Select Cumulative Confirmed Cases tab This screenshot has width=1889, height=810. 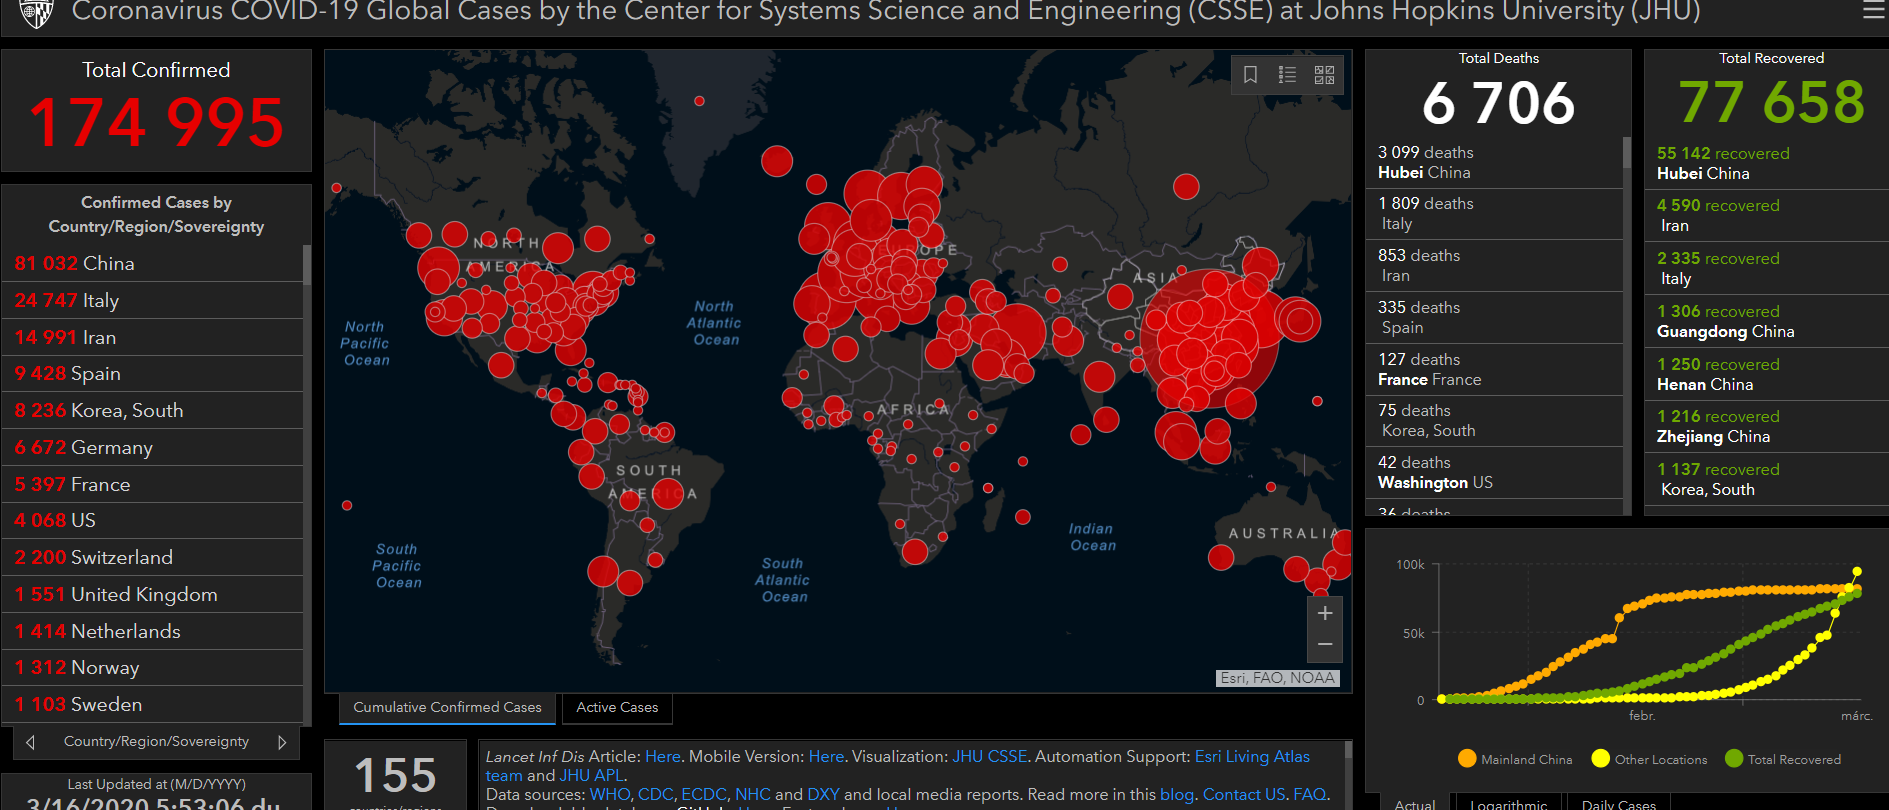point(447,708)
